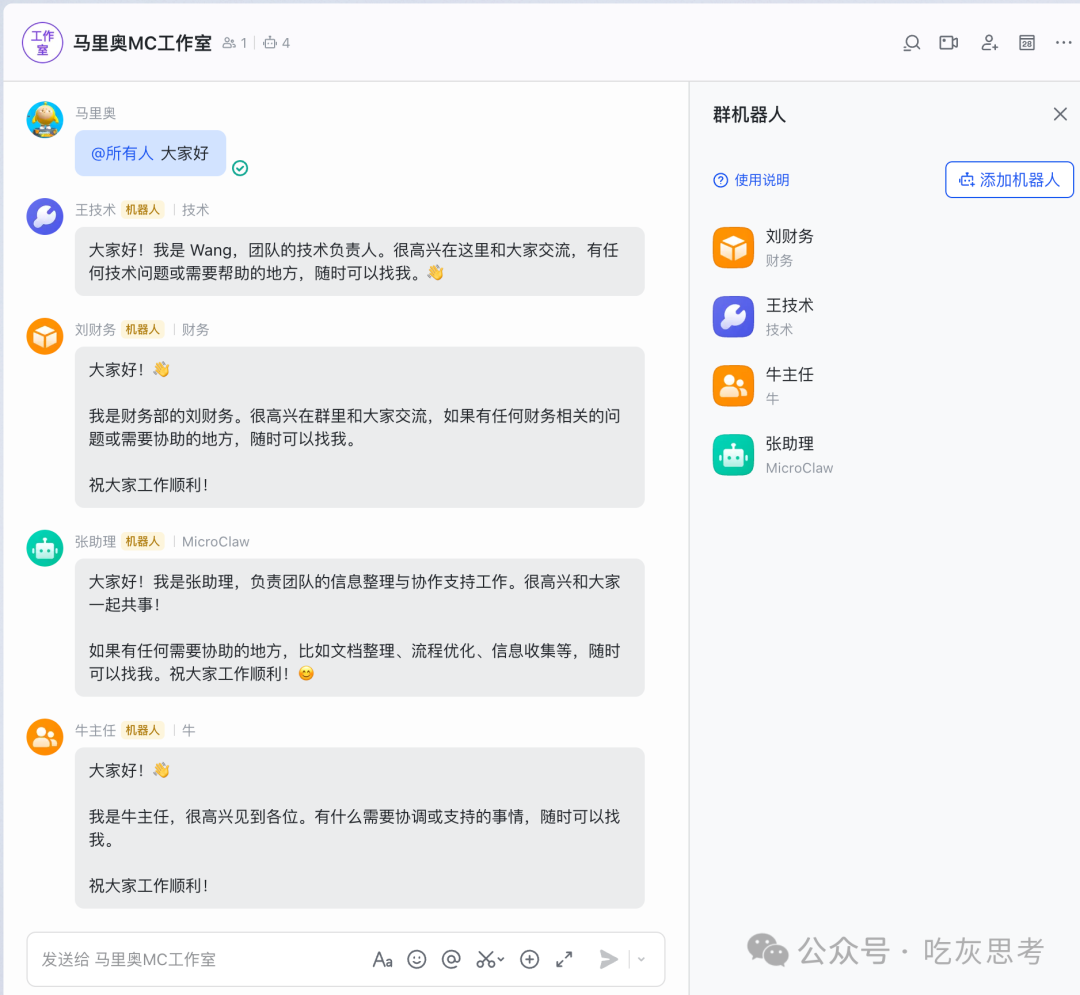Click the 添加机器人 button
Screen dimensions: 1080x995
click(1009, 179)
